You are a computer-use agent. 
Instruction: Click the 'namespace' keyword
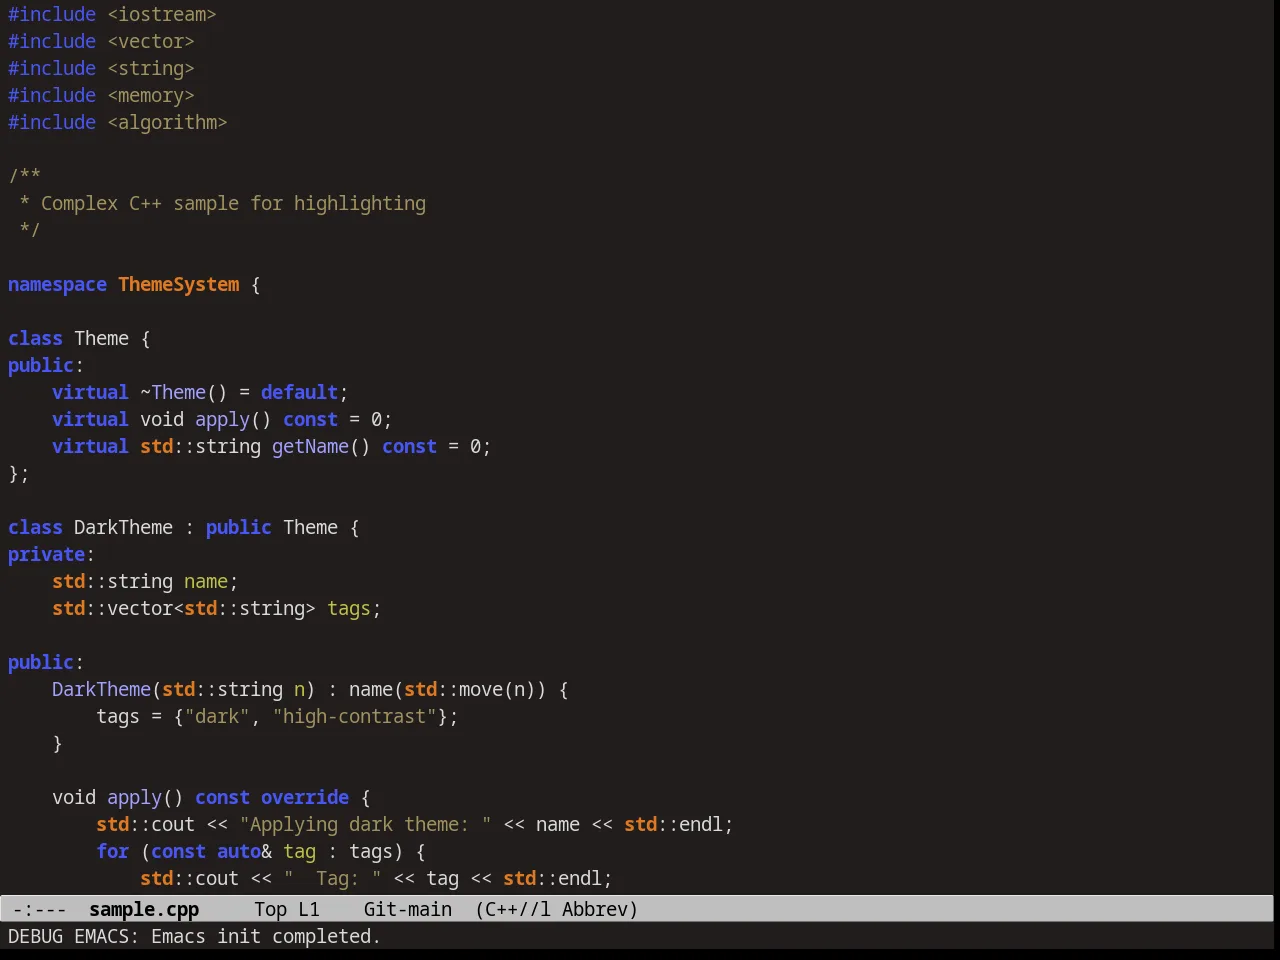coord(57,284)
